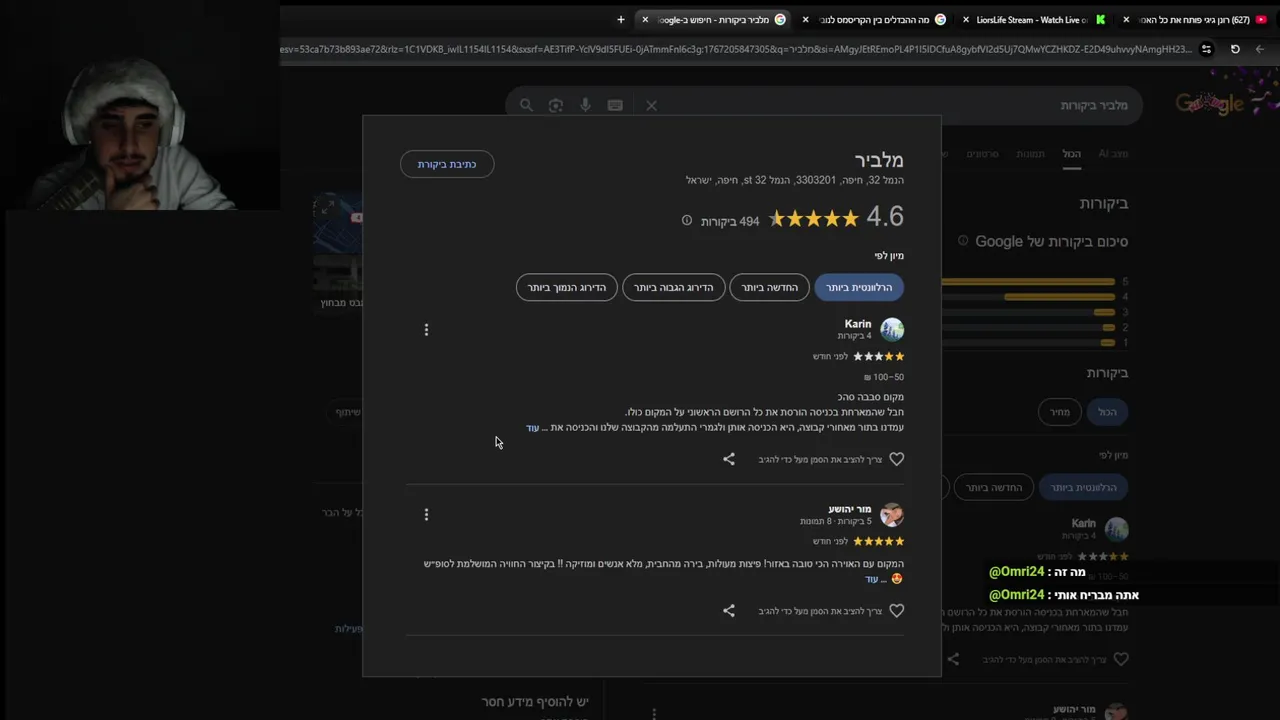Click יש להוסיף מידע חסר link
The width and height of the screenshot is (1280, 720).
(535, 702)
